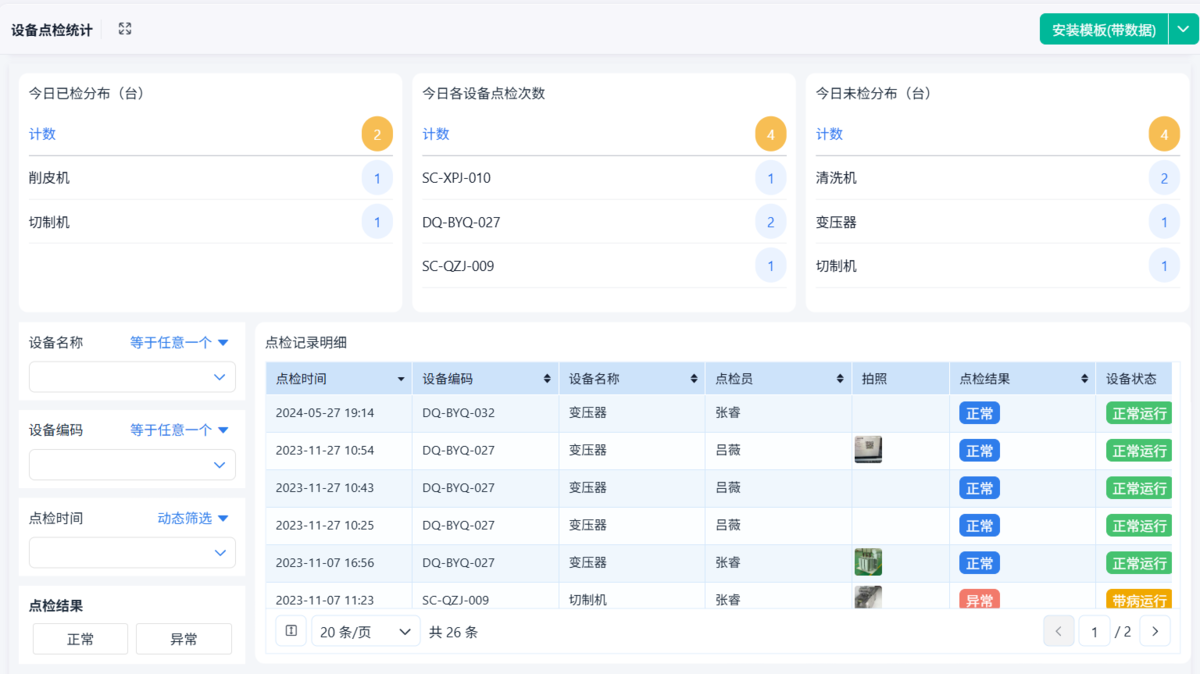This screenshot has width=1200, height=674.
Task: Click the previous page arrow in pagination
Action: [1059, 631]
